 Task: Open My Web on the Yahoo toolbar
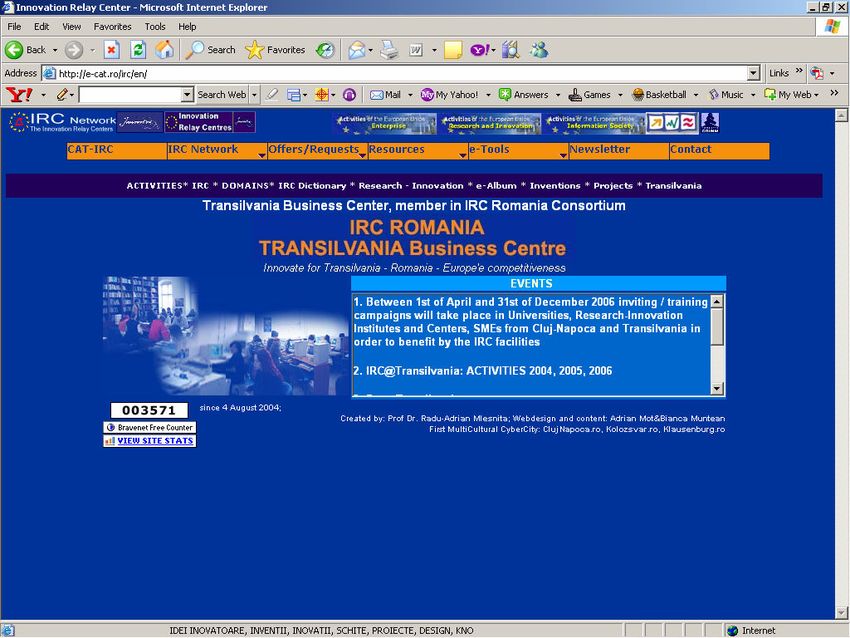point(788,95)
